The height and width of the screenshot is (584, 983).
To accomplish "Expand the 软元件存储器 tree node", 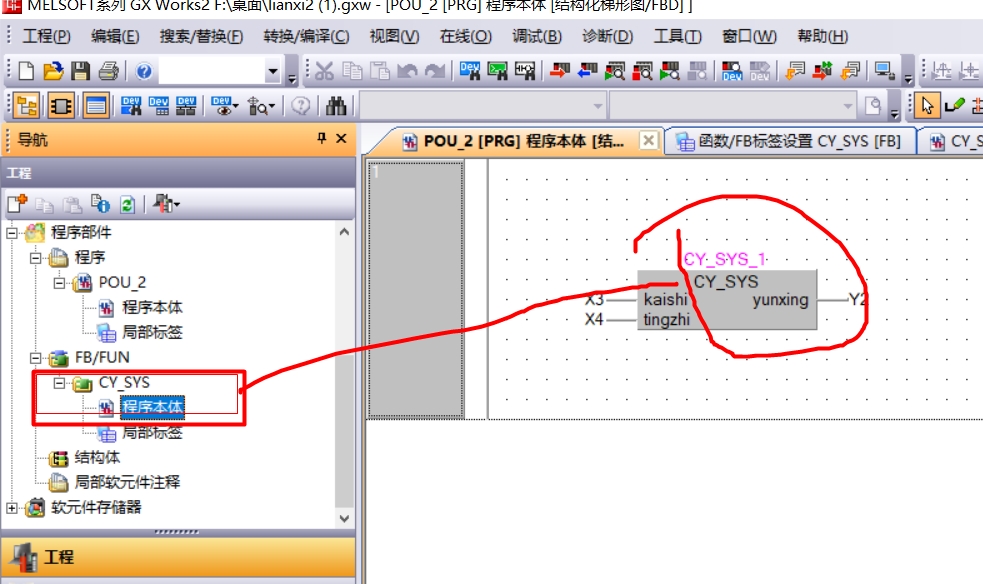I will 12,508.
